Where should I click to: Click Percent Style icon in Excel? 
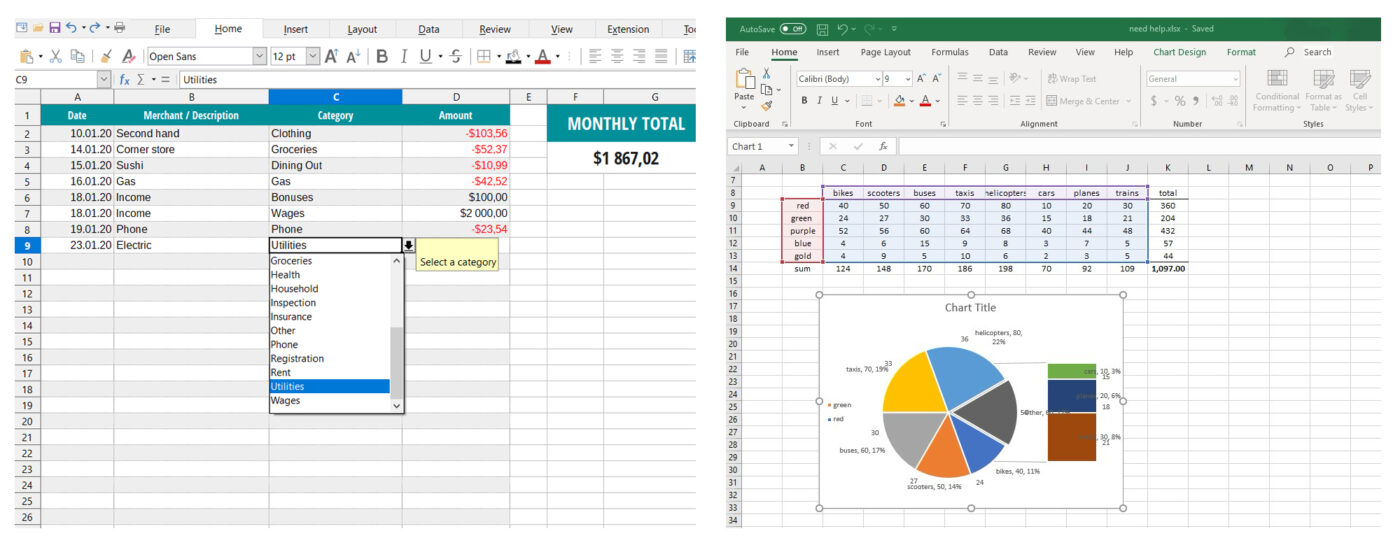tap(1180, 101)
